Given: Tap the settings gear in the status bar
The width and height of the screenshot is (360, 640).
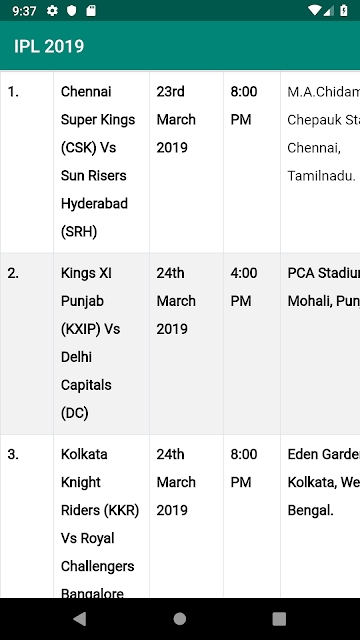Looking at the screenshot, I should 52,11.
